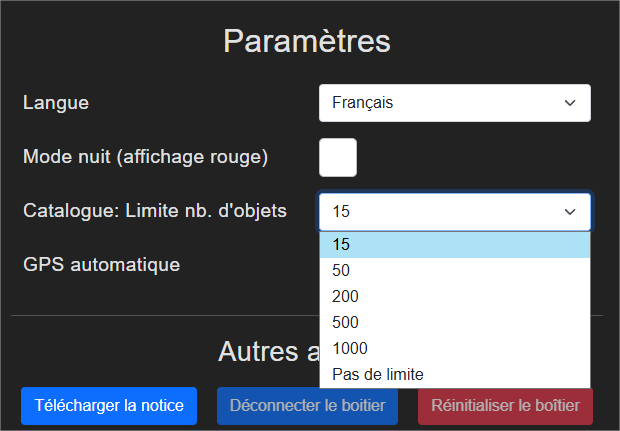Click the Mode nuit (affichage rouge) label

click(x=145, y=157)
